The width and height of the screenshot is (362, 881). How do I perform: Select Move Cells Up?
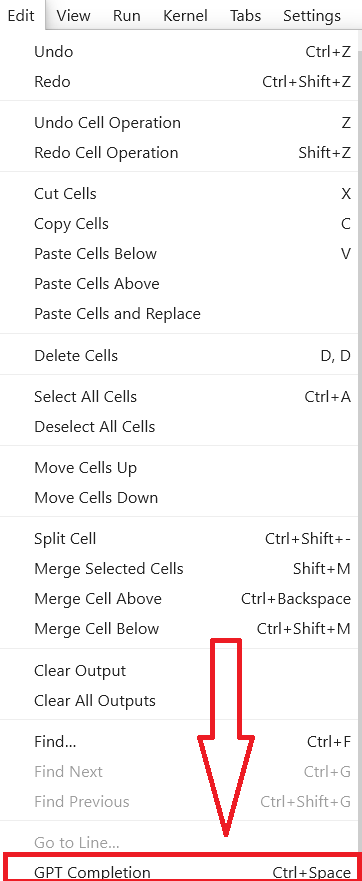pos(181,467)
